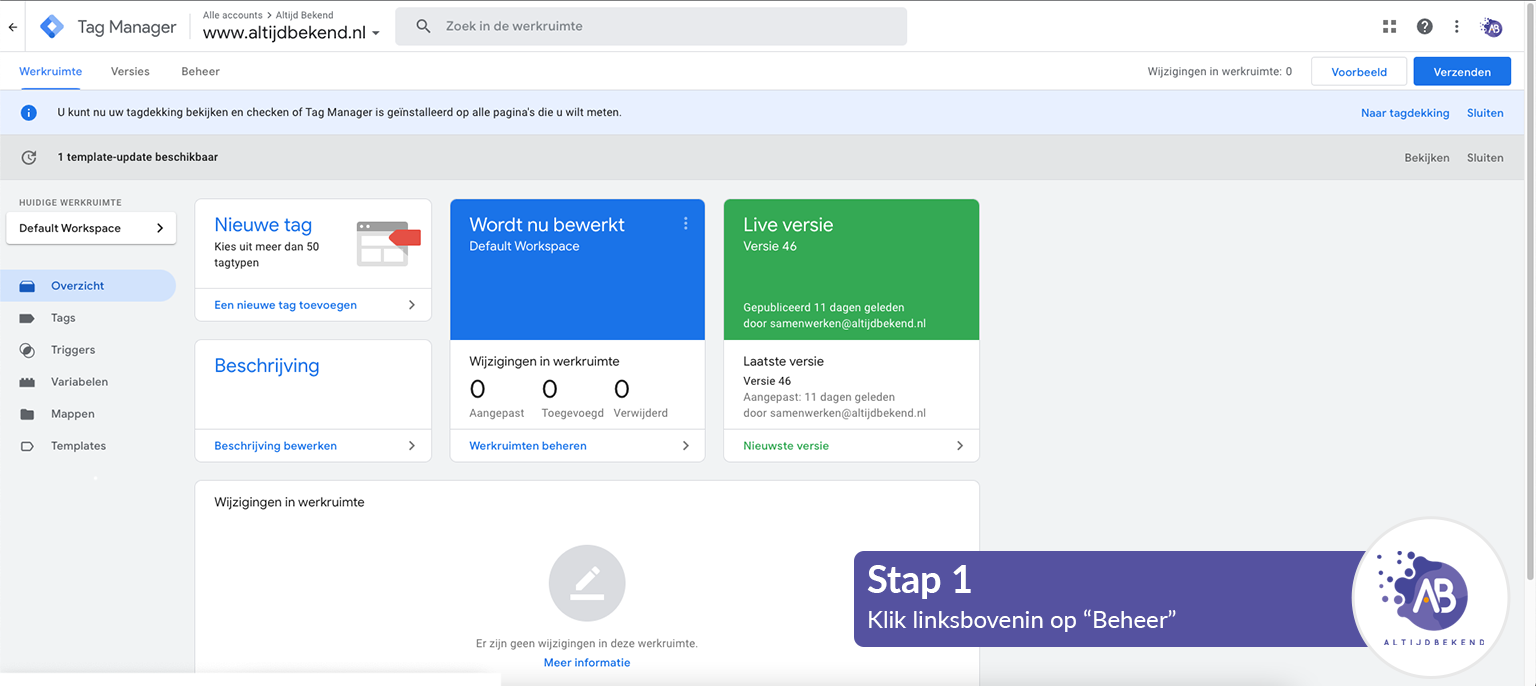Click the template-update refresh icon
1536x686 pixels.
pyautogui.click(x=29, y=157)
